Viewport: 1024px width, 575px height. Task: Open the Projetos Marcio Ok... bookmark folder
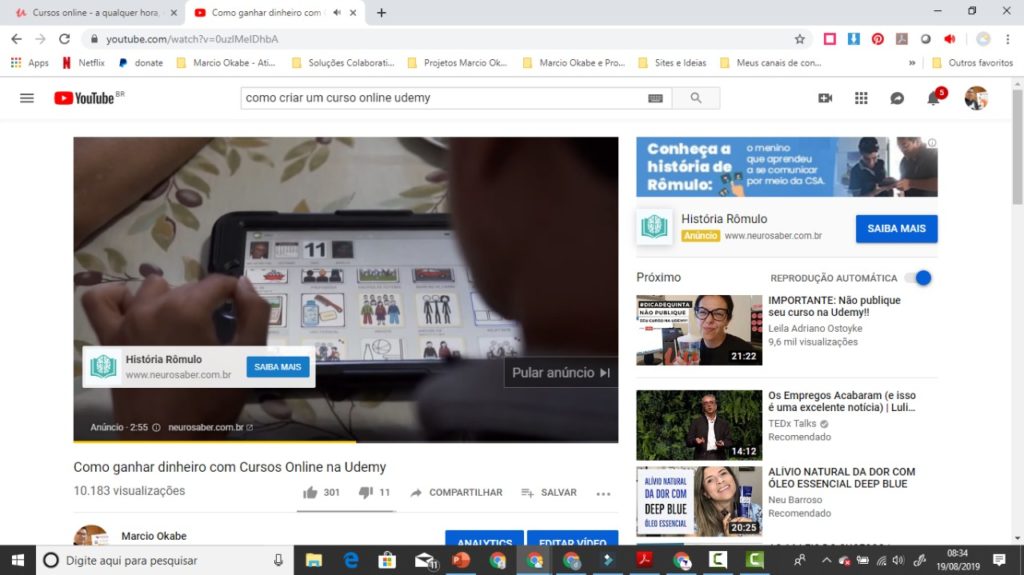(457, 63)
